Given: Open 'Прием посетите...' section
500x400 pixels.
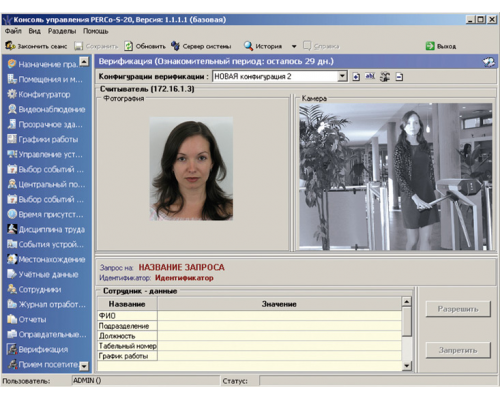Looking at the screenshot, I should [43, 364].
